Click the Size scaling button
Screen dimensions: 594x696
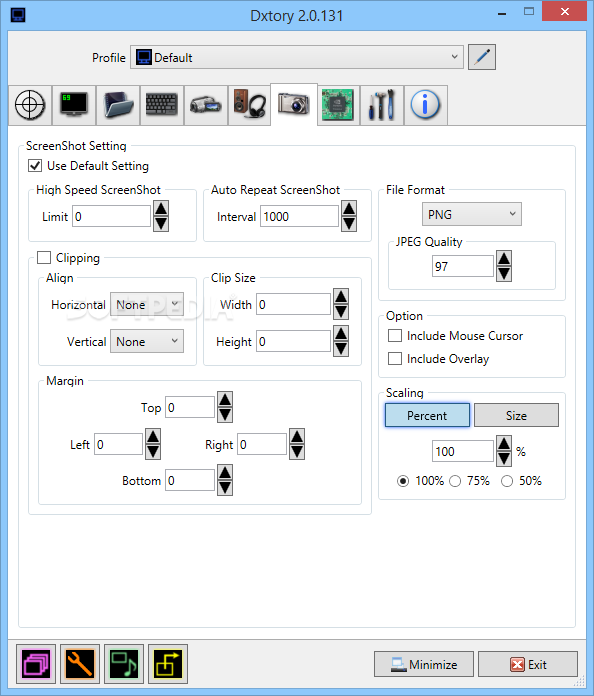pos(516,415)
